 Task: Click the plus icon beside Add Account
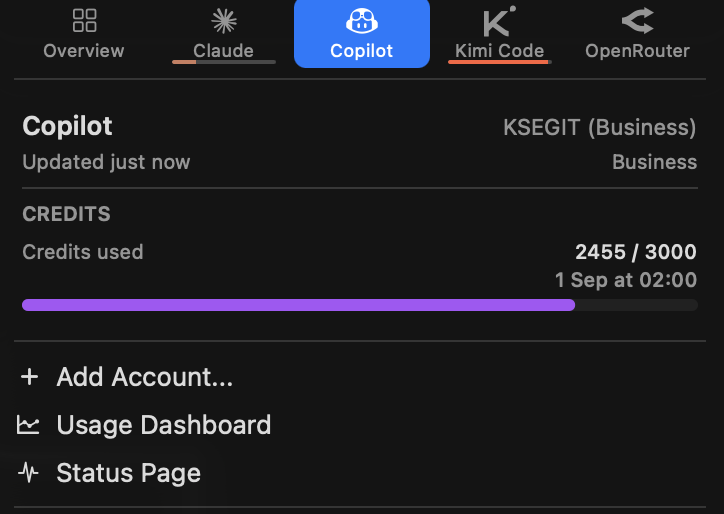pos(30,377)
